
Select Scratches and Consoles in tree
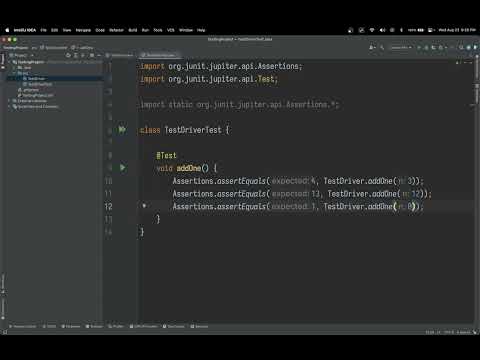37,107
